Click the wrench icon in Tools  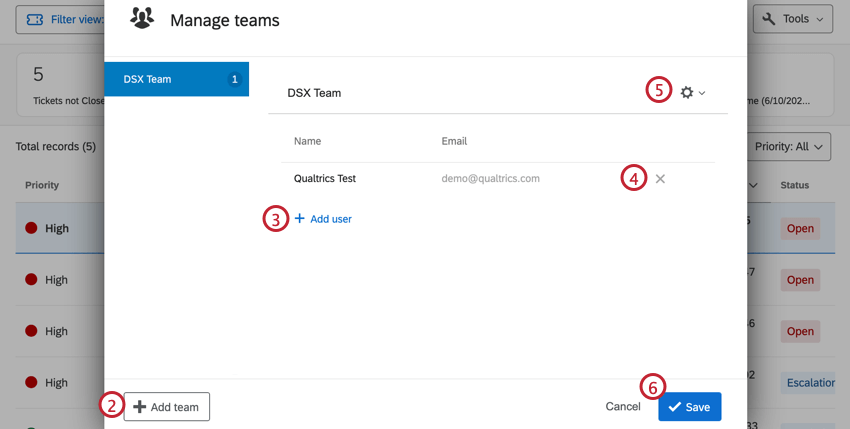(771, 19)
